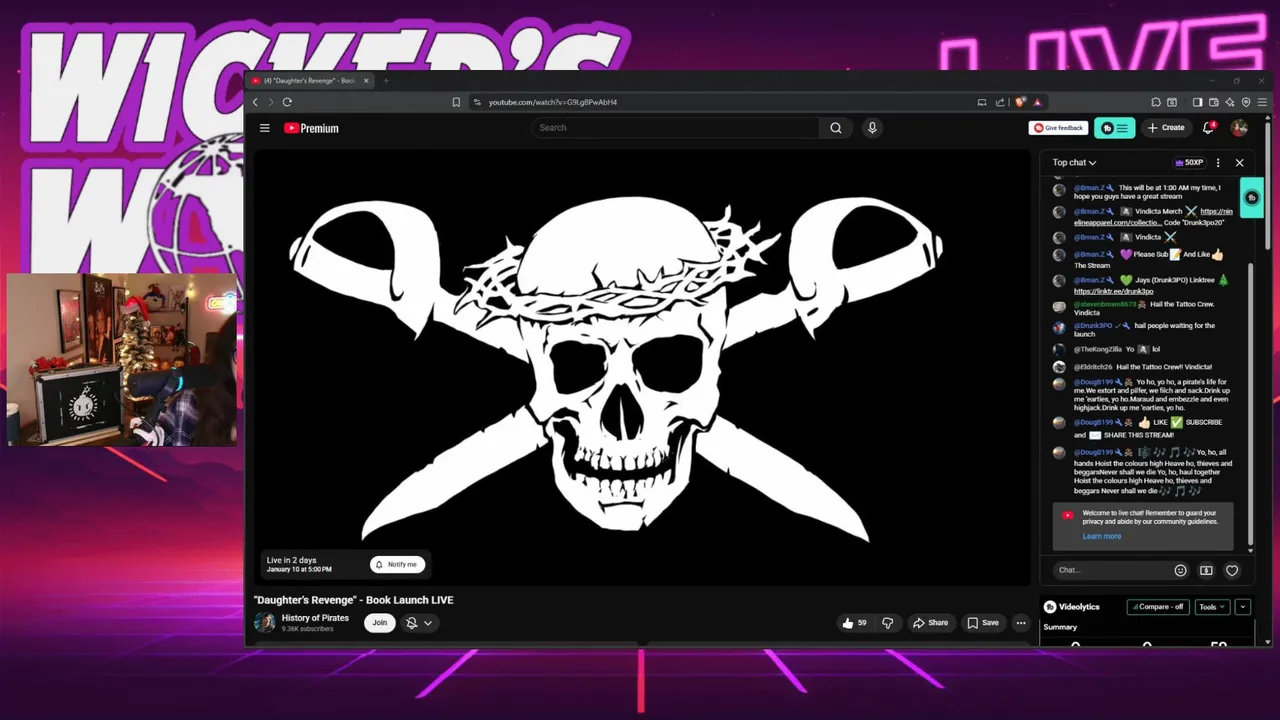Image resolution: width=1280 pixels, height=720 pixels.
Task: Click the share icon in the address bar
Action: coord(999,102)
